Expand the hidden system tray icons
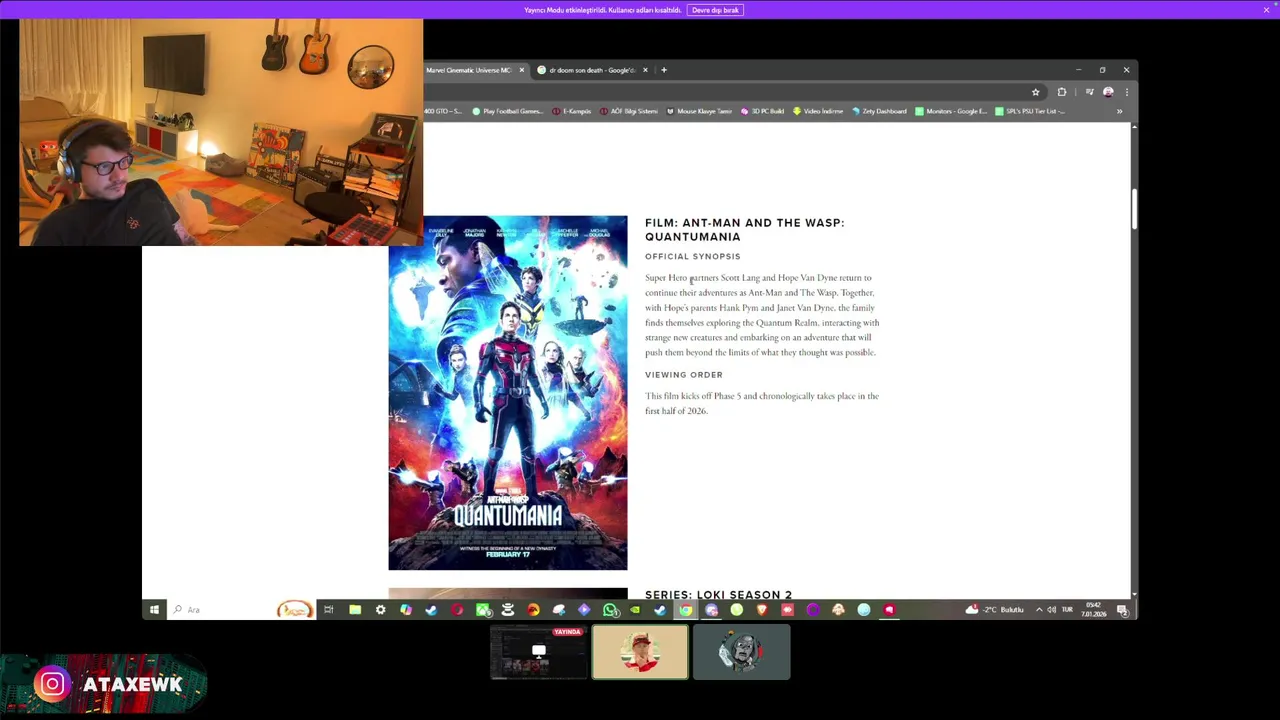The width and height of the screenshot is (1280, 720). point(1038,609)
